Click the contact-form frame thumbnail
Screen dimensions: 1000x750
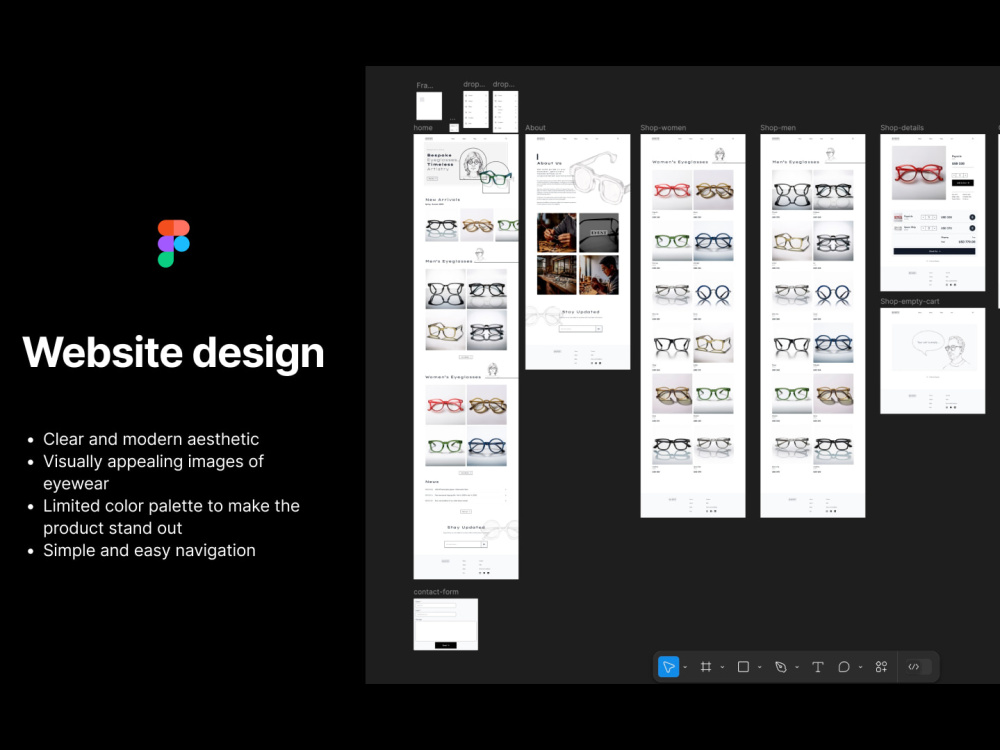point(445,624)
